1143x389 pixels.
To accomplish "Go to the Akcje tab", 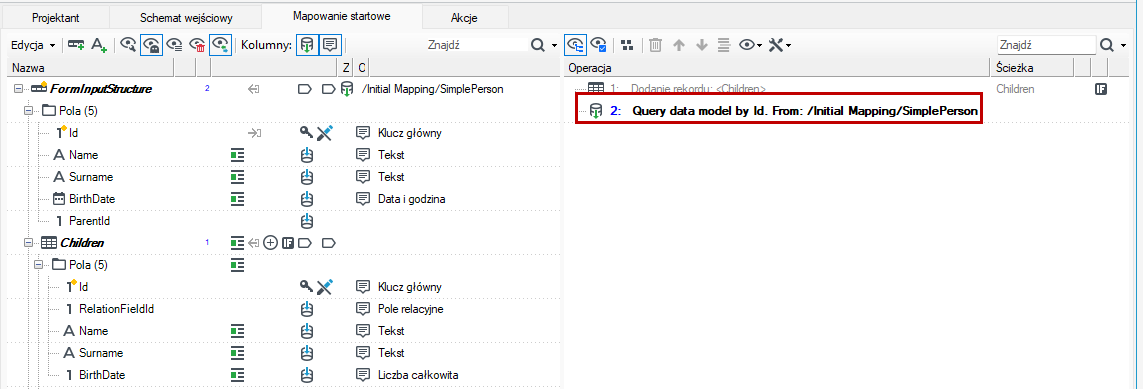I will 464,17.
